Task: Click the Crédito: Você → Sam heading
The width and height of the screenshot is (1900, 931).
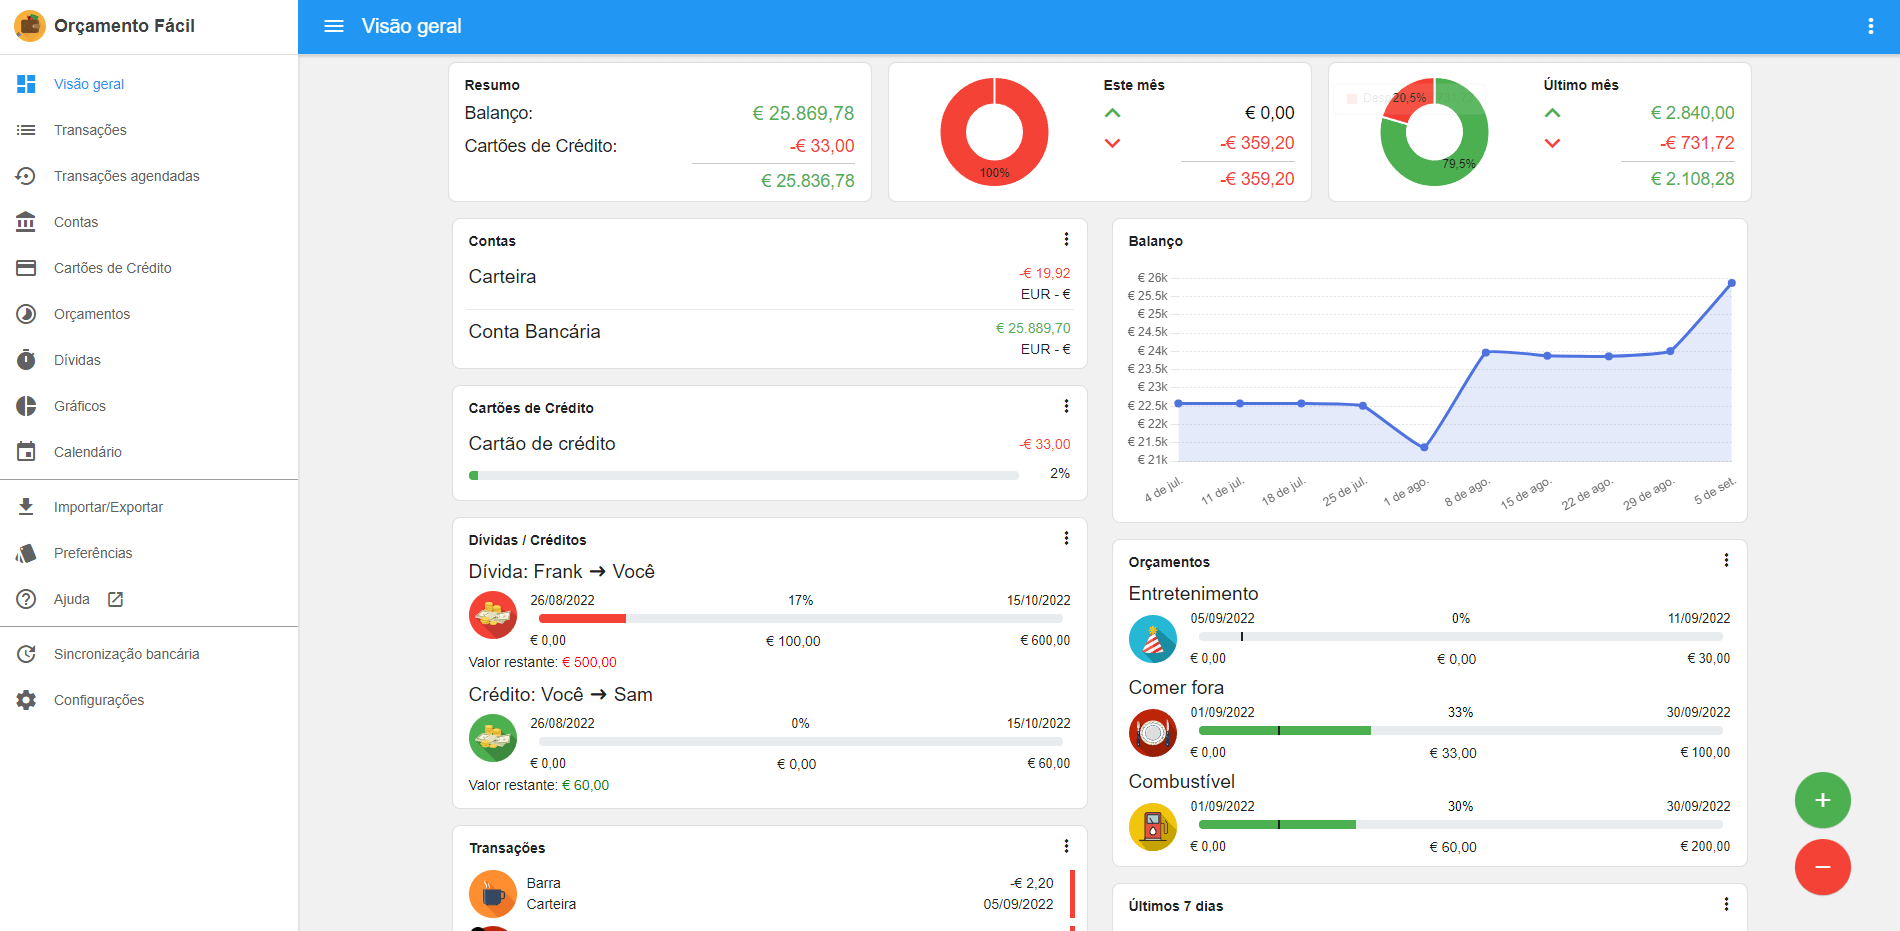Action: click(560, 694)
